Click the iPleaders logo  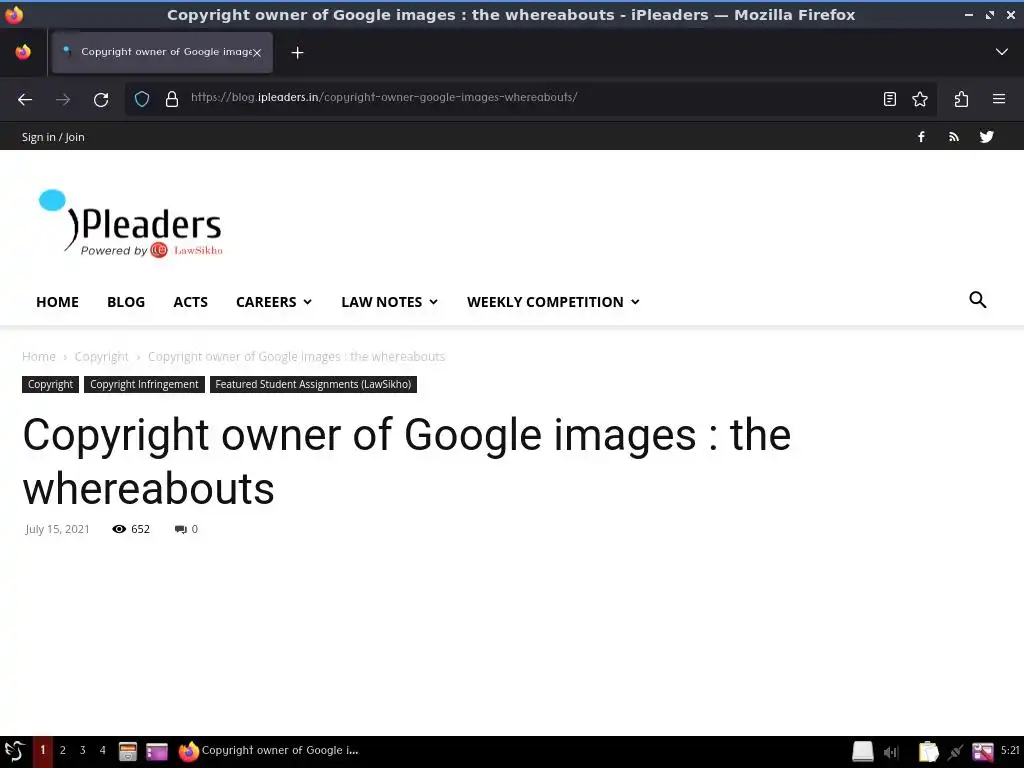coord(131,224)
